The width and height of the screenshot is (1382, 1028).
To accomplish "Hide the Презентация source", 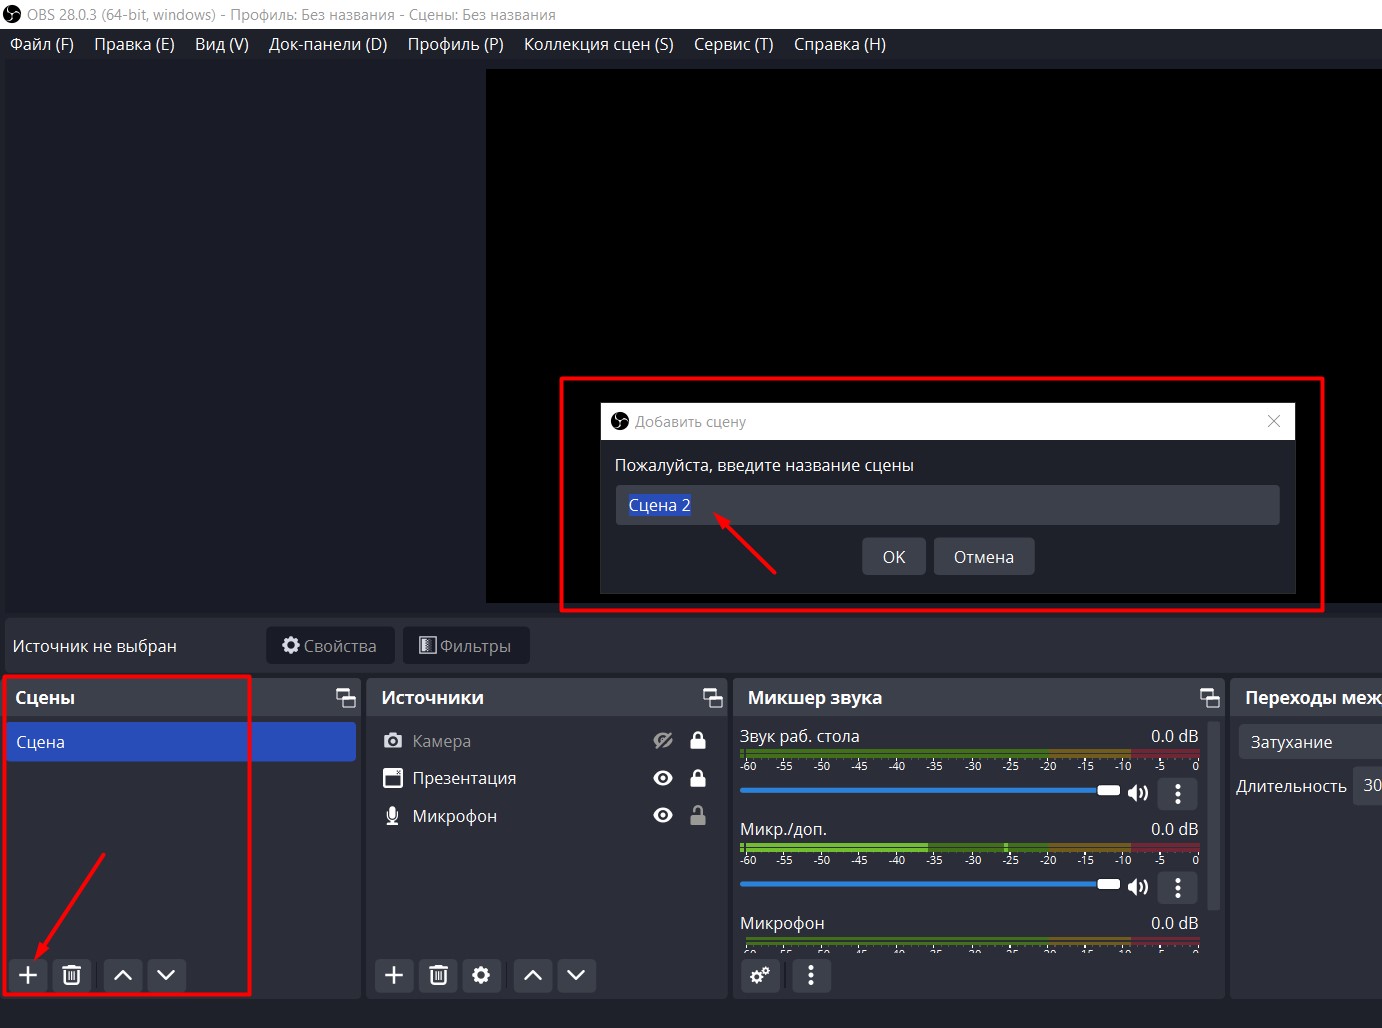I will click(x=662, y=778).
